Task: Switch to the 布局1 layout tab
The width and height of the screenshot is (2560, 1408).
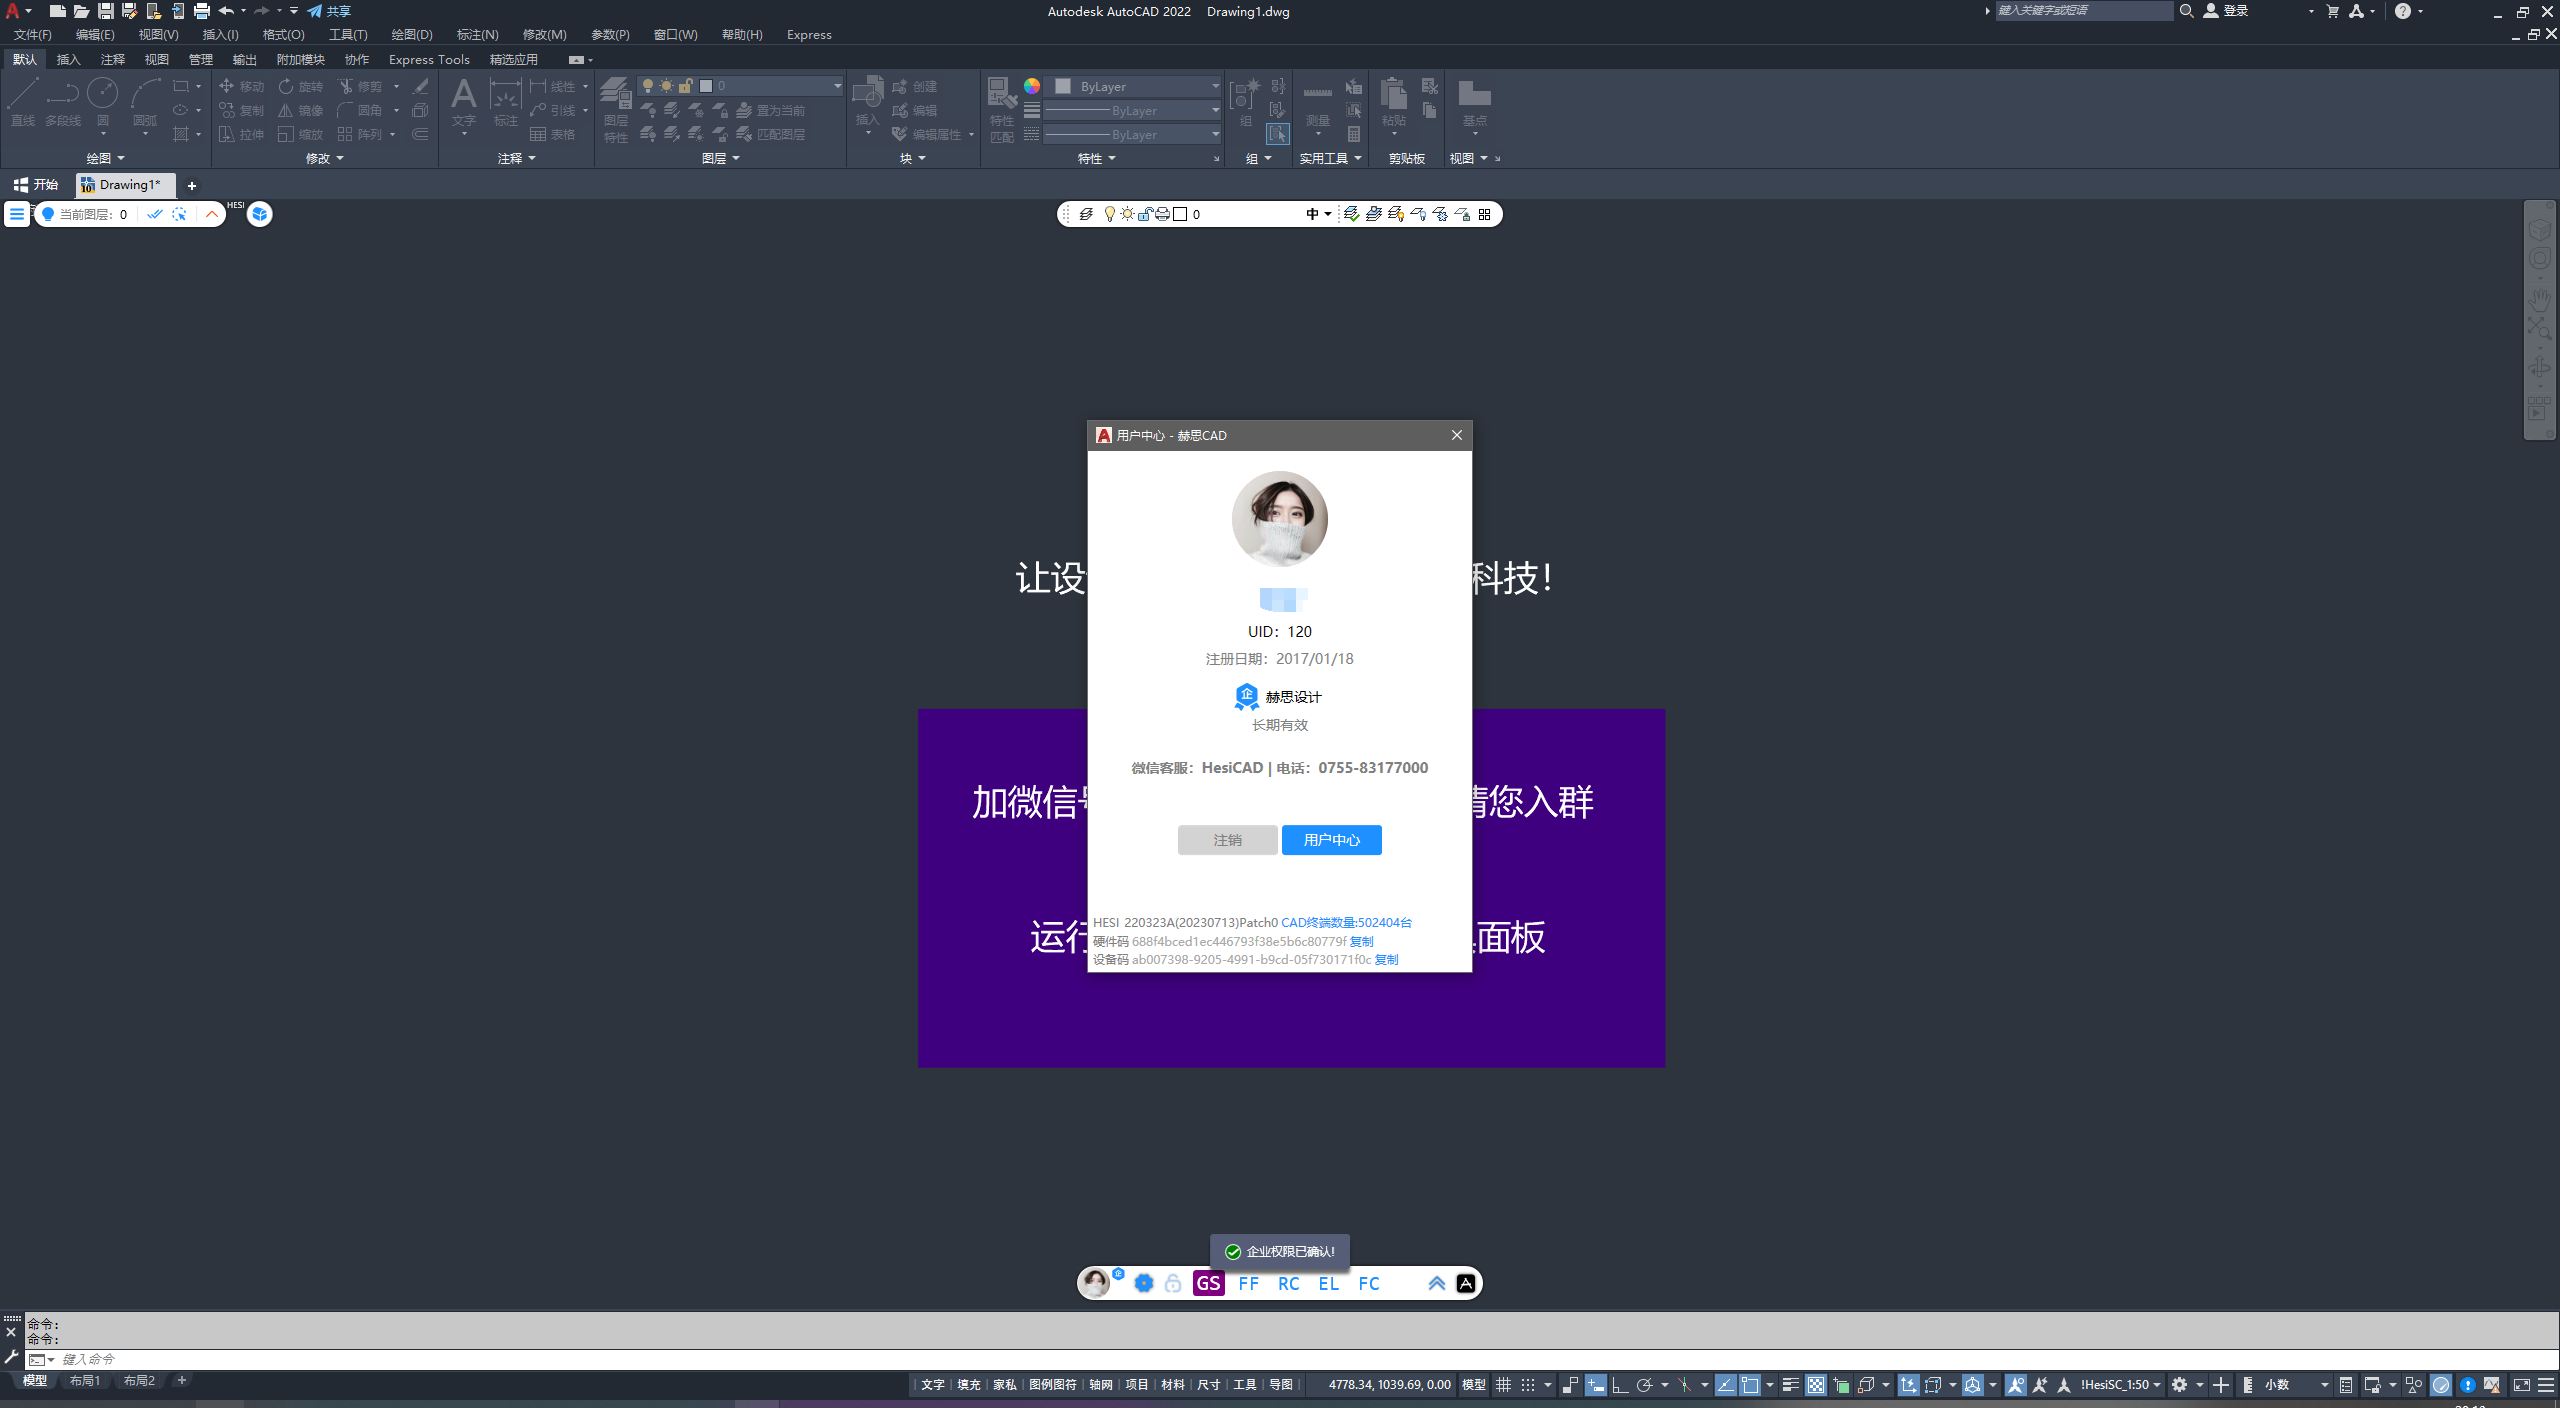Action: [x=85, y=1381]
